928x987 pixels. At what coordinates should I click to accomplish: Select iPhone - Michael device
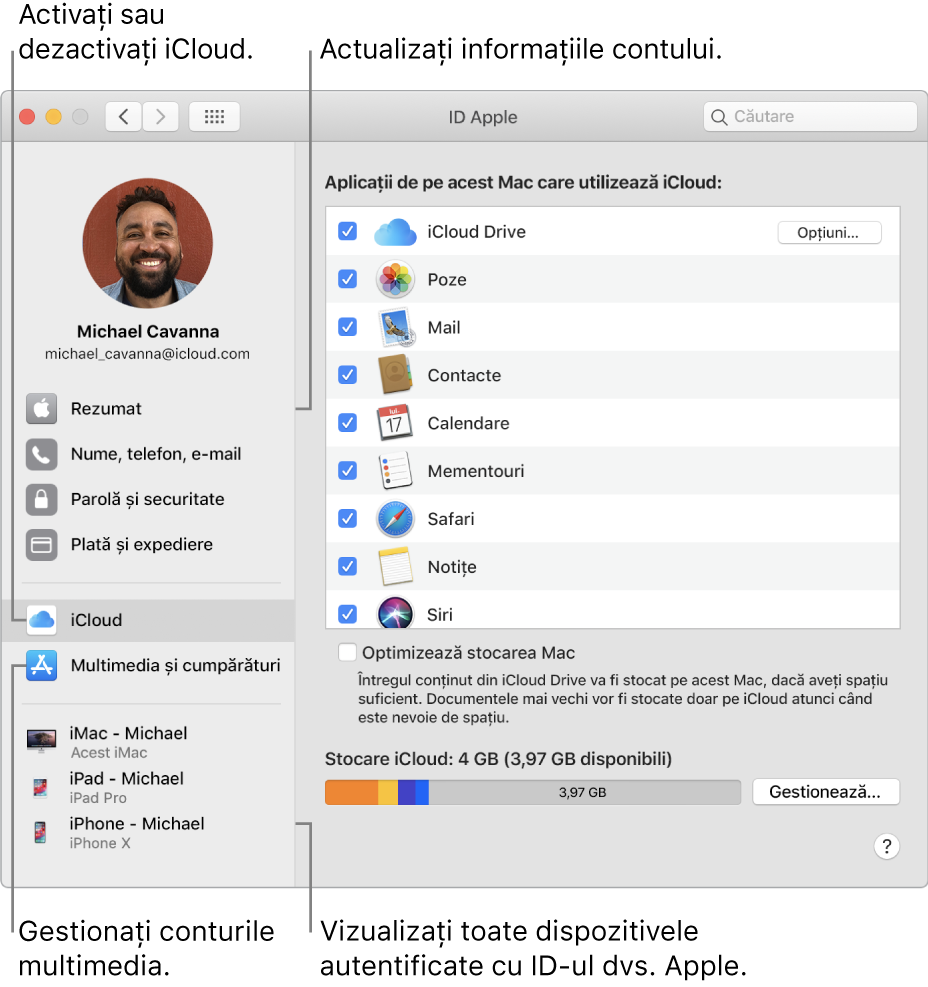coord(149,832)
